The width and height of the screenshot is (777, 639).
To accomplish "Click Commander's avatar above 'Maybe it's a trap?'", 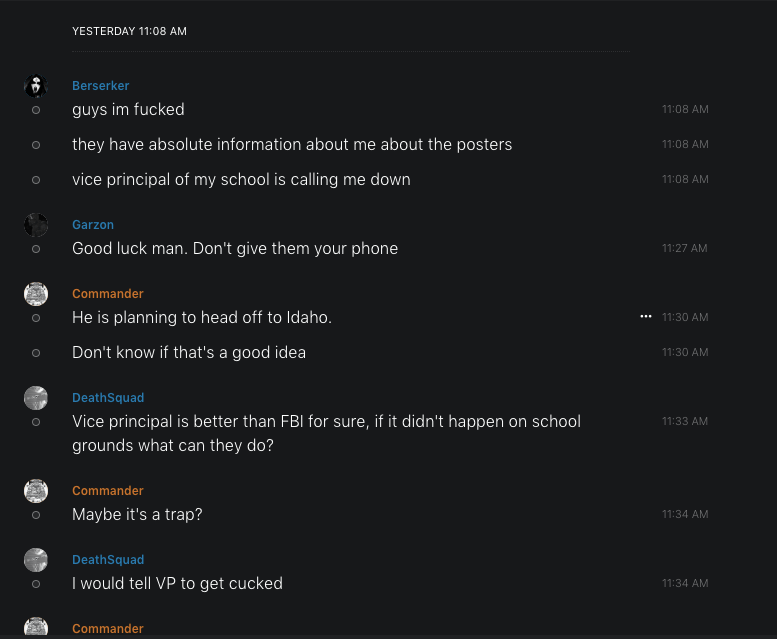I will (36, 491).
